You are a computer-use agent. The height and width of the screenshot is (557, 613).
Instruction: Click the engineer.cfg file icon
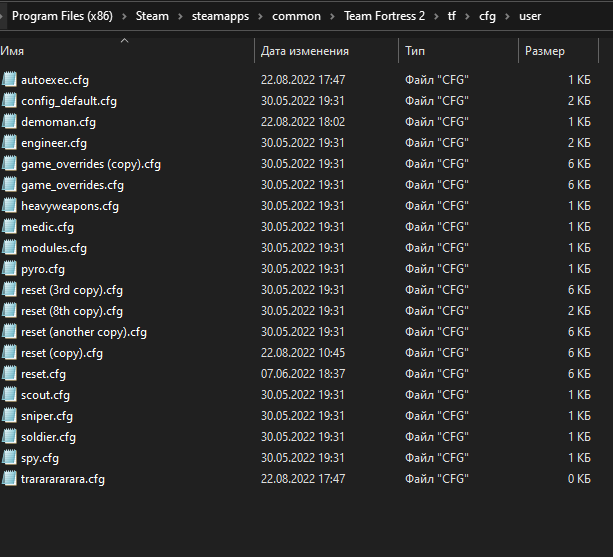9,143
